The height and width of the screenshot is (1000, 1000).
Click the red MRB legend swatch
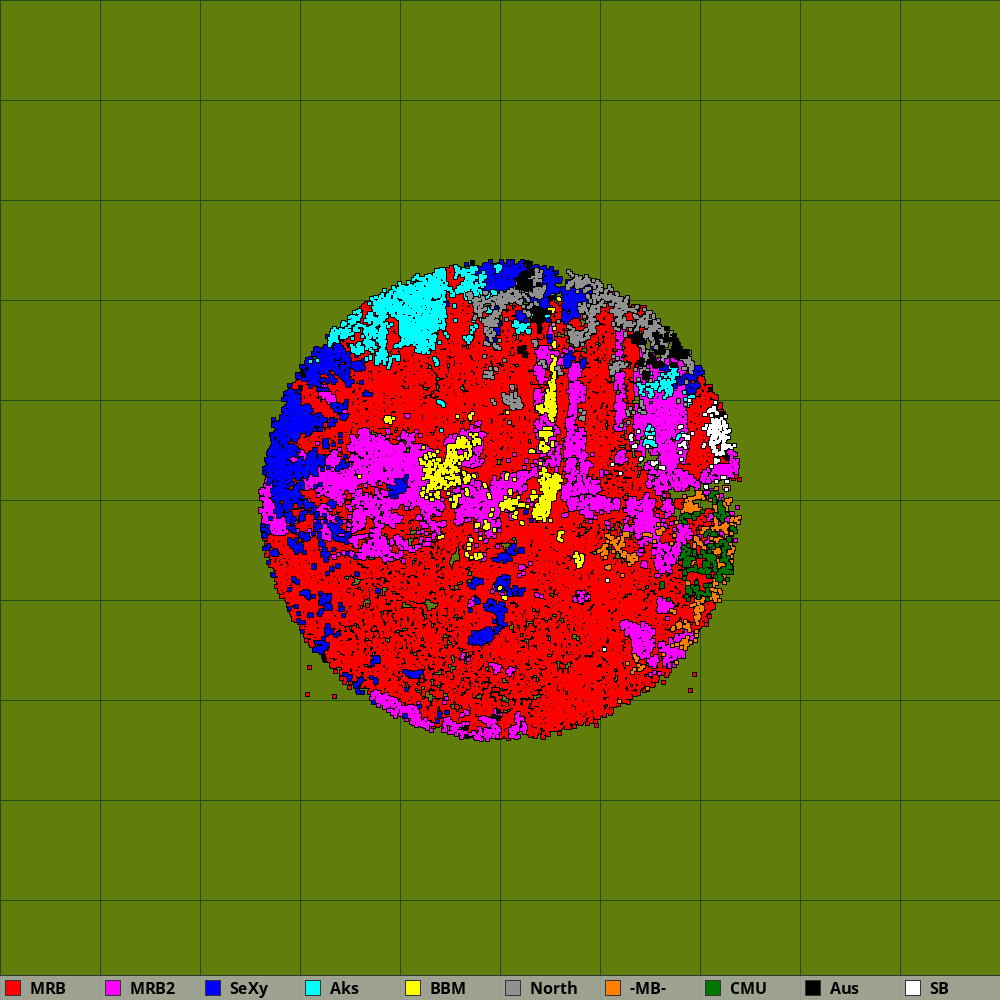13,988
